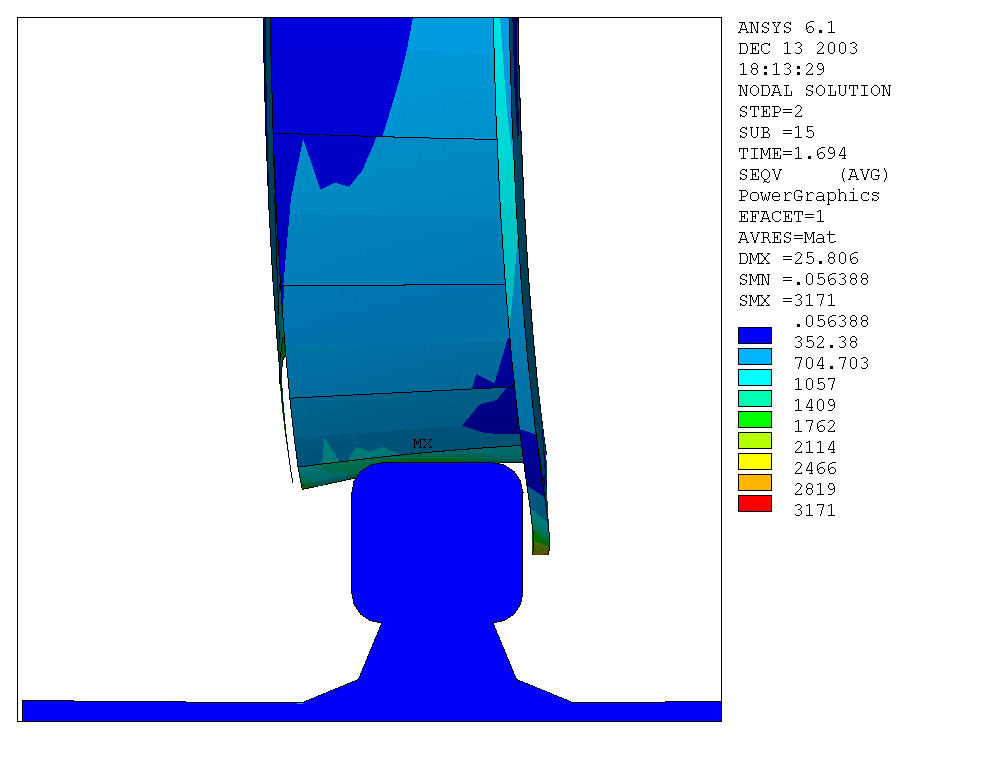985x783 pixels.
Task: Click the cyan legend swatch
Action: coord(754,378)
